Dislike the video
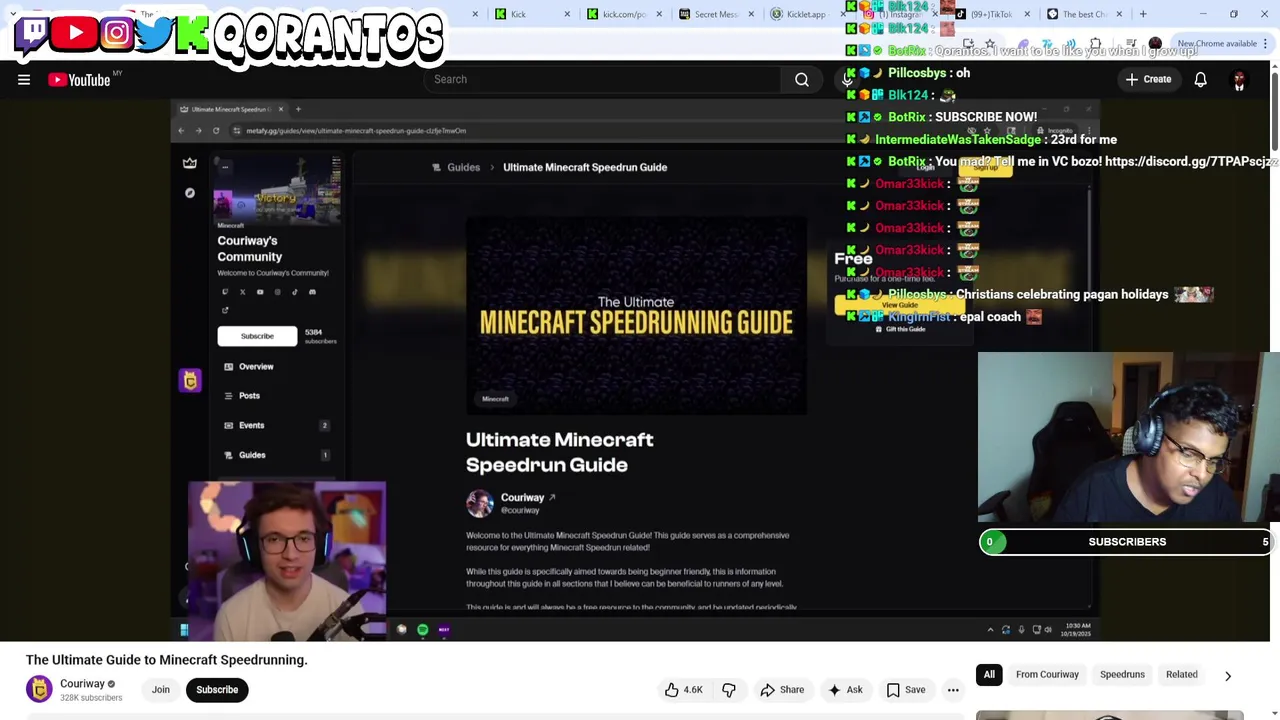 pyautogui.click(x=729, y=689)
